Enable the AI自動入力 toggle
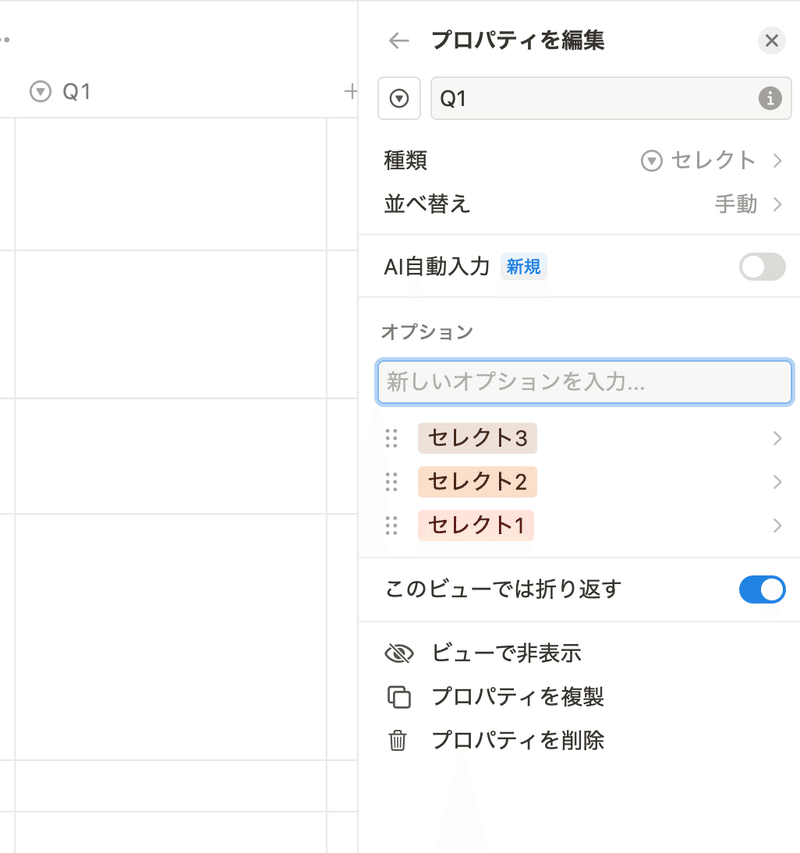 (762, 267)
